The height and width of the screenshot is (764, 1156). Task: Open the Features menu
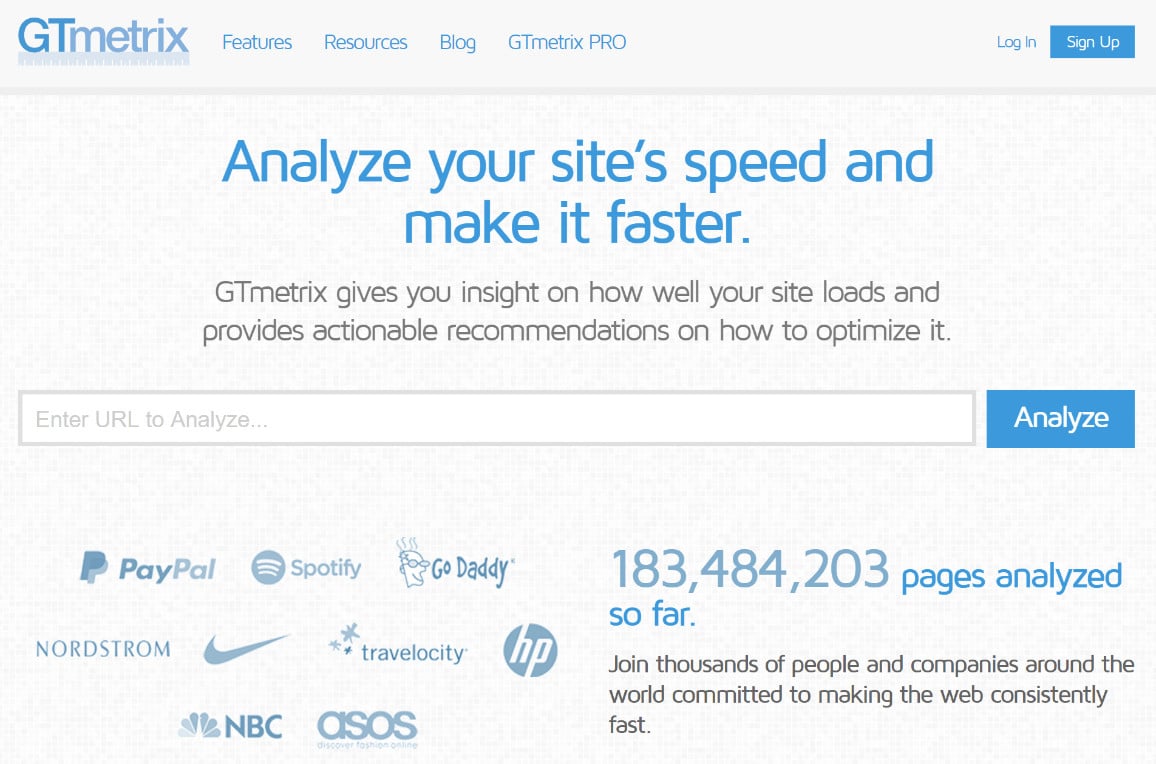pyautogui.click(x=256, y=42)
